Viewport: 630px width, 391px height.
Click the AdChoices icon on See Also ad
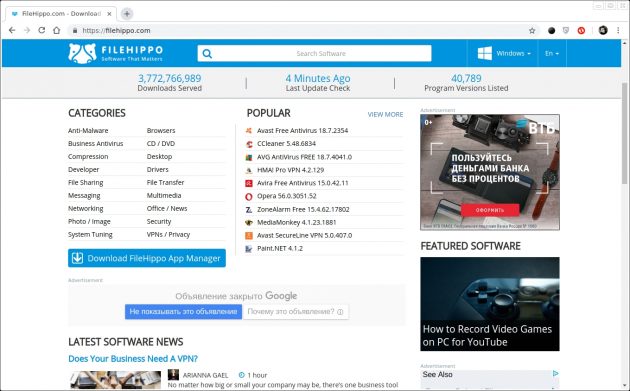555,373
